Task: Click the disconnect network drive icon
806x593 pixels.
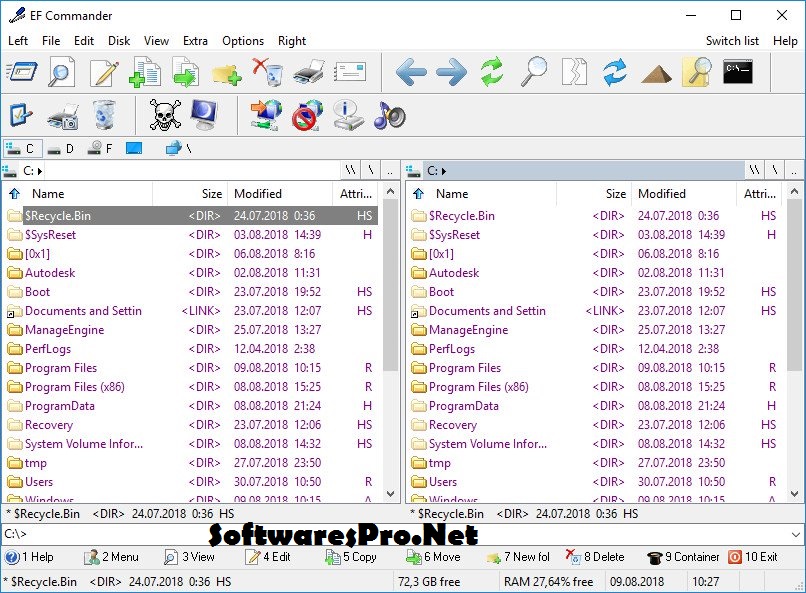Action: (307, 113)
